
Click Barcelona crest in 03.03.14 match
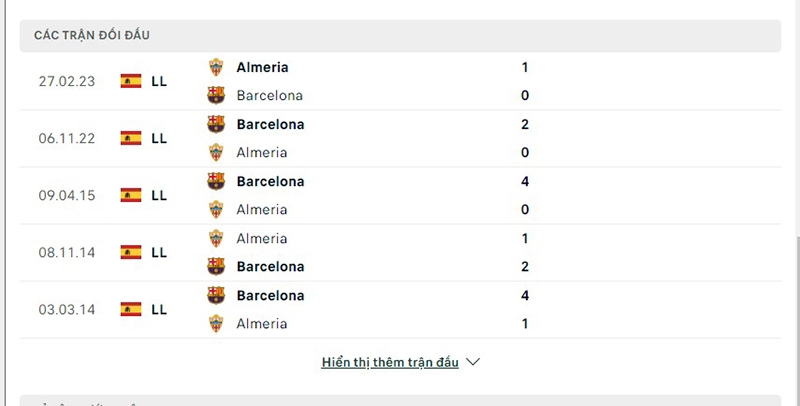tap(216, 295)
